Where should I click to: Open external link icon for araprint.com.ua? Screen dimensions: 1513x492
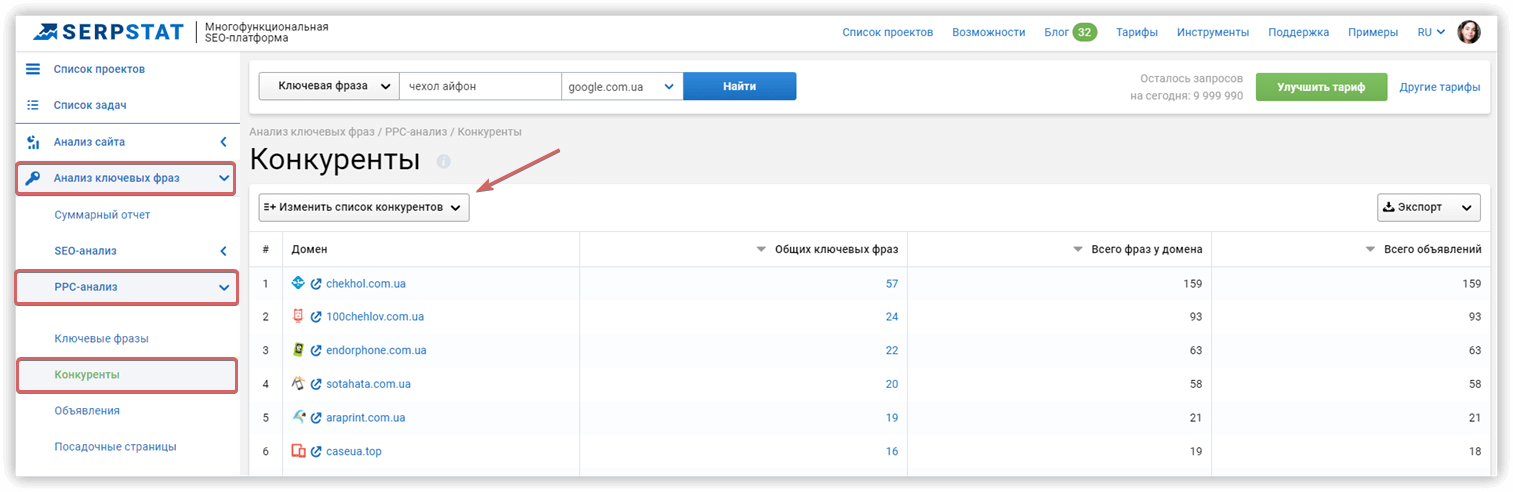click(316, 418)
